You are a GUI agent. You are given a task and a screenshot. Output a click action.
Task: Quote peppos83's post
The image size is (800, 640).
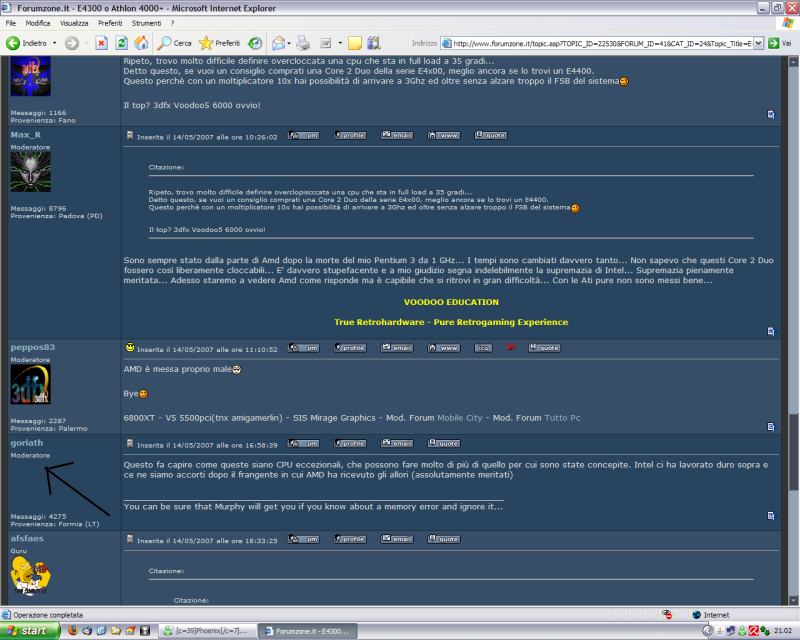(544, 348)
